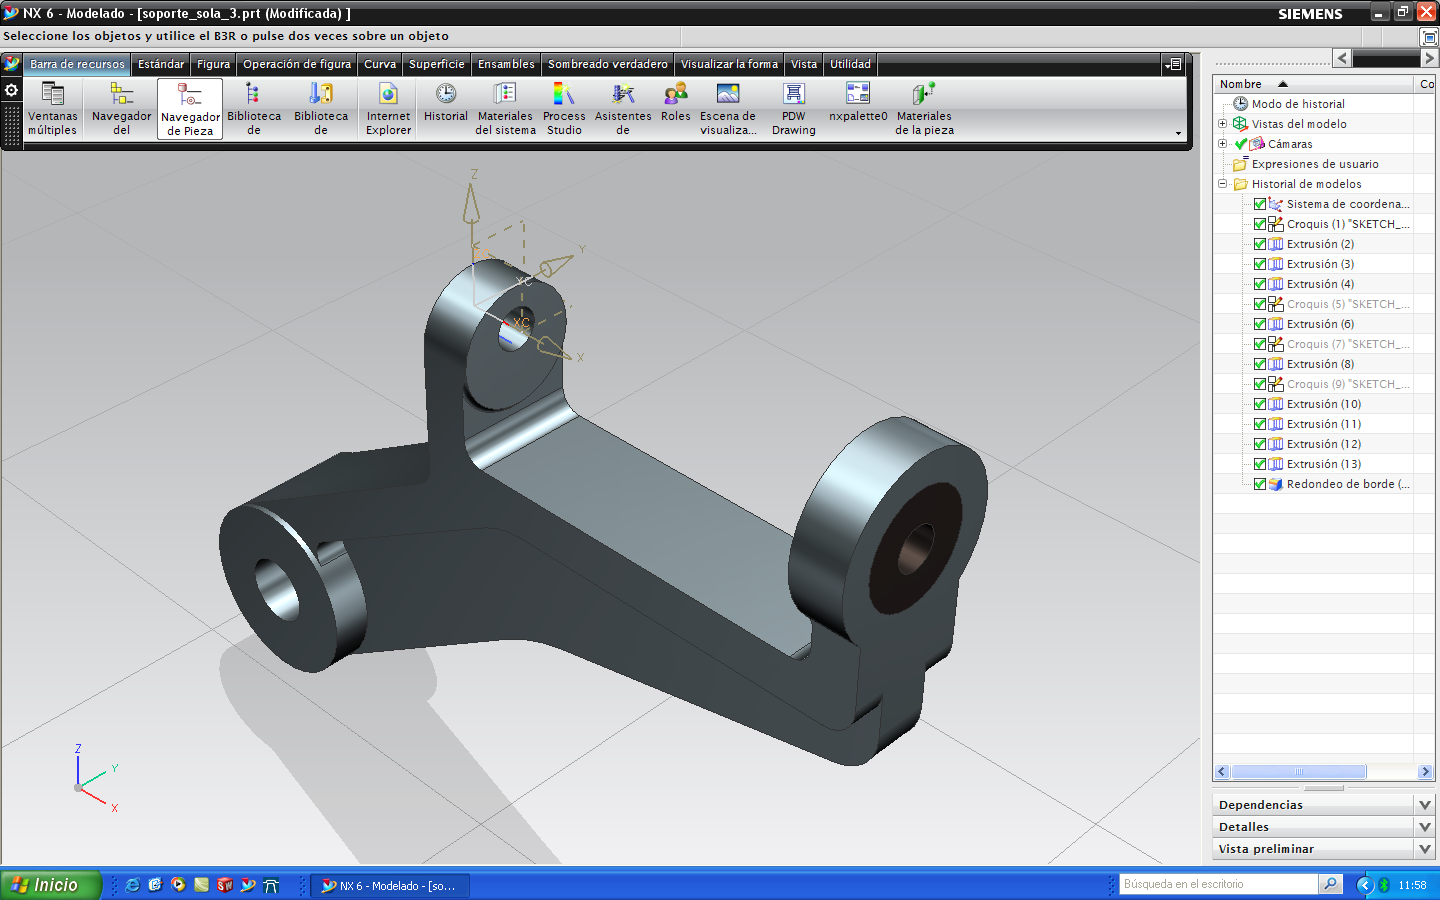Expand Cámaras tree node
The image size is (1440, 900).
click(x=1222, y=144)
